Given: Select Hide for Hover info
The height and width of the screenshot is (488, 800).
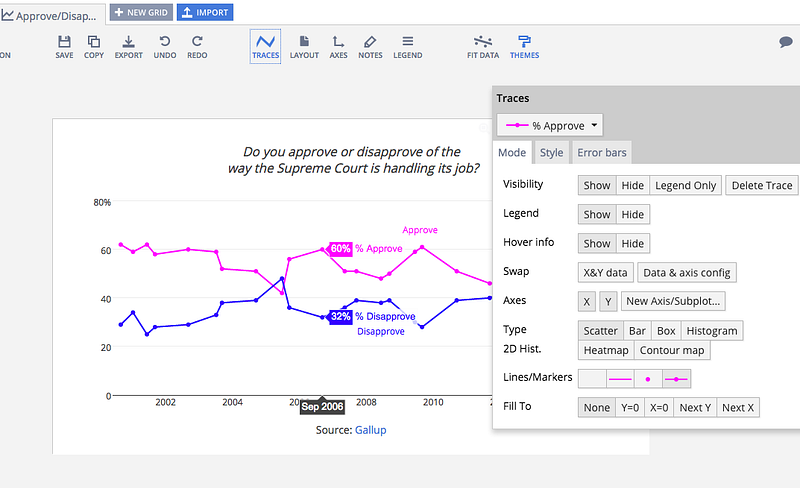Looking at the screenshot, I should click(x=633, y=243).
